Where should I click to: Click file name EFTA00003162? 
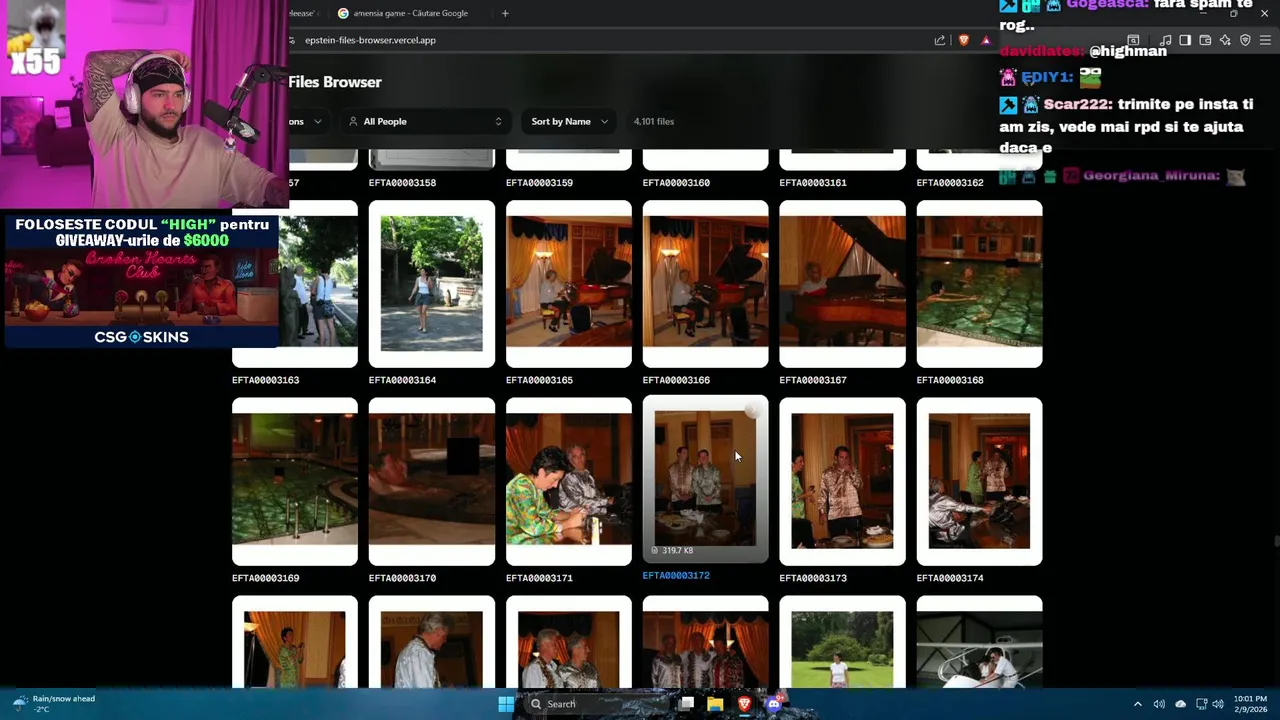(x=950, y=183)
